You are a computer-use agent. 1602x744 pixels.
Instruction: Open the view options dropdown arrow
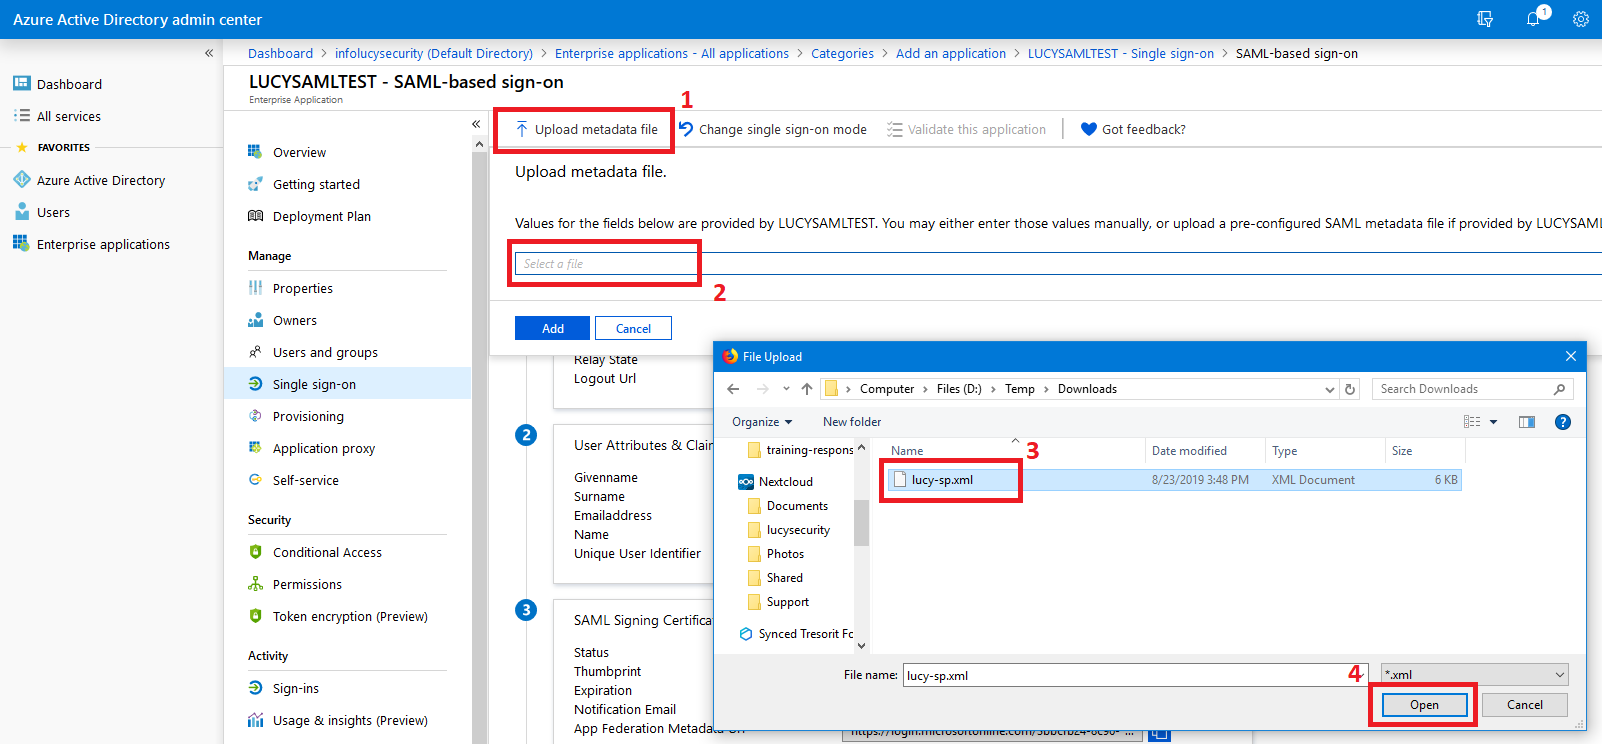coord(1493,422)
